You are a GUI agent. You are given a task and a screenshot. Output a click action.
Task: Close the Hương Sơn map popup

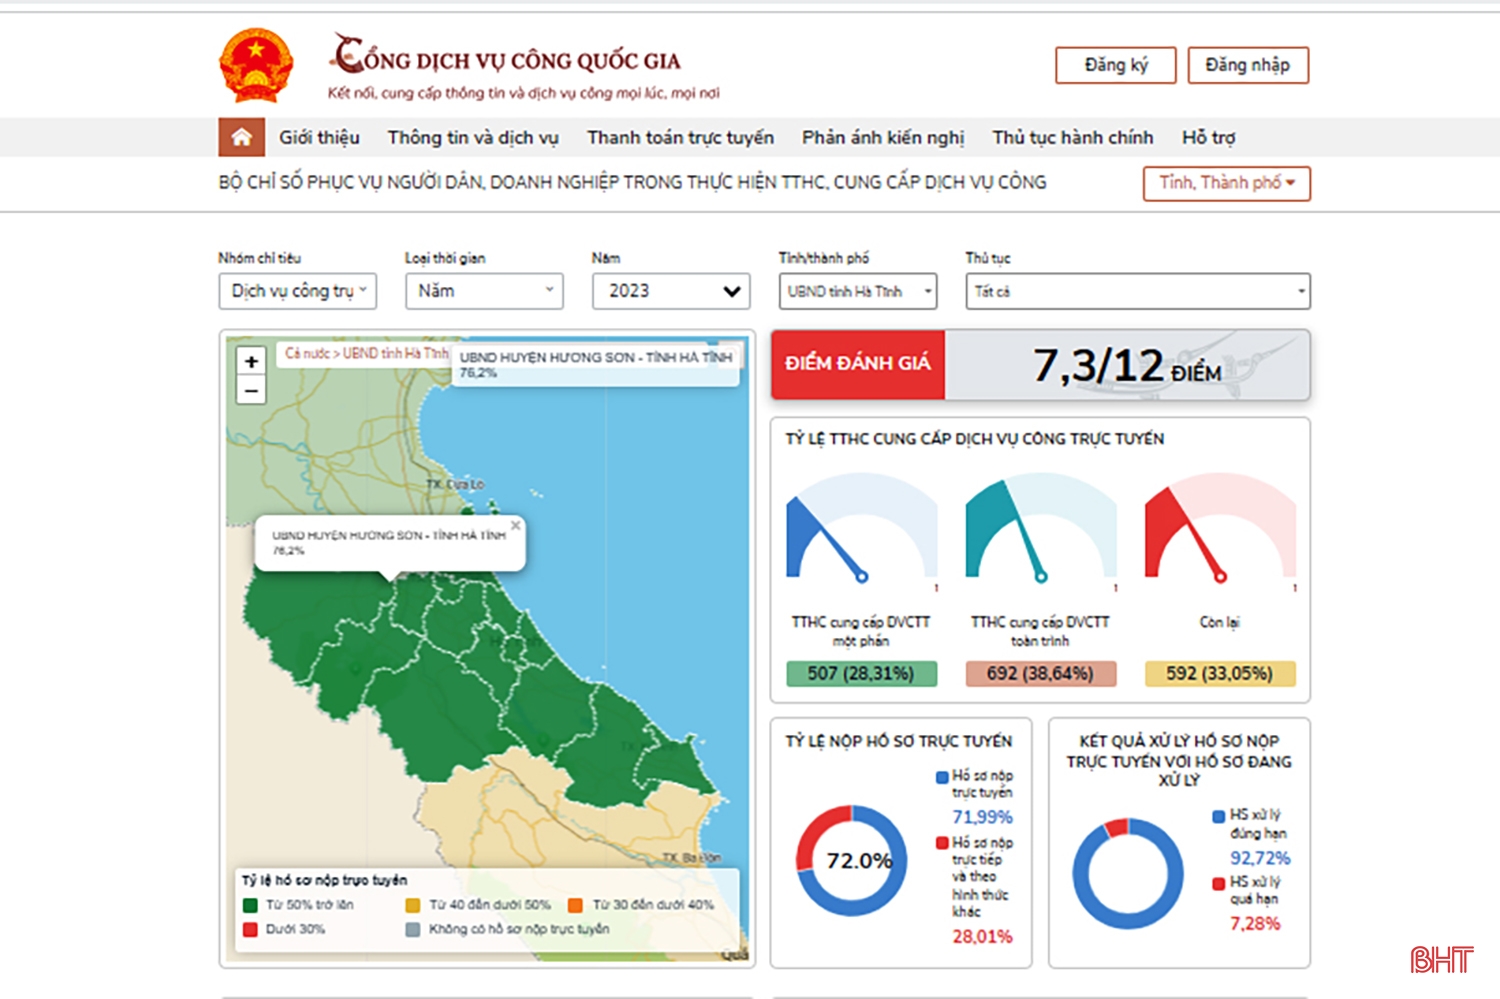(x=516, y=525)
